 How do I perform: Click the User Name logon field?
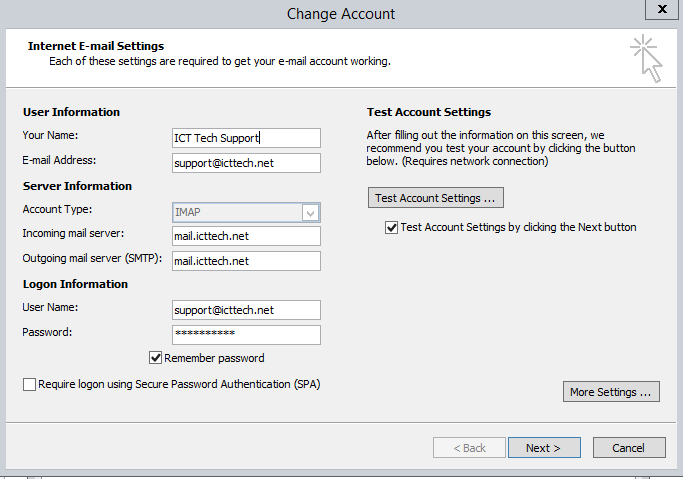[246, 310]
